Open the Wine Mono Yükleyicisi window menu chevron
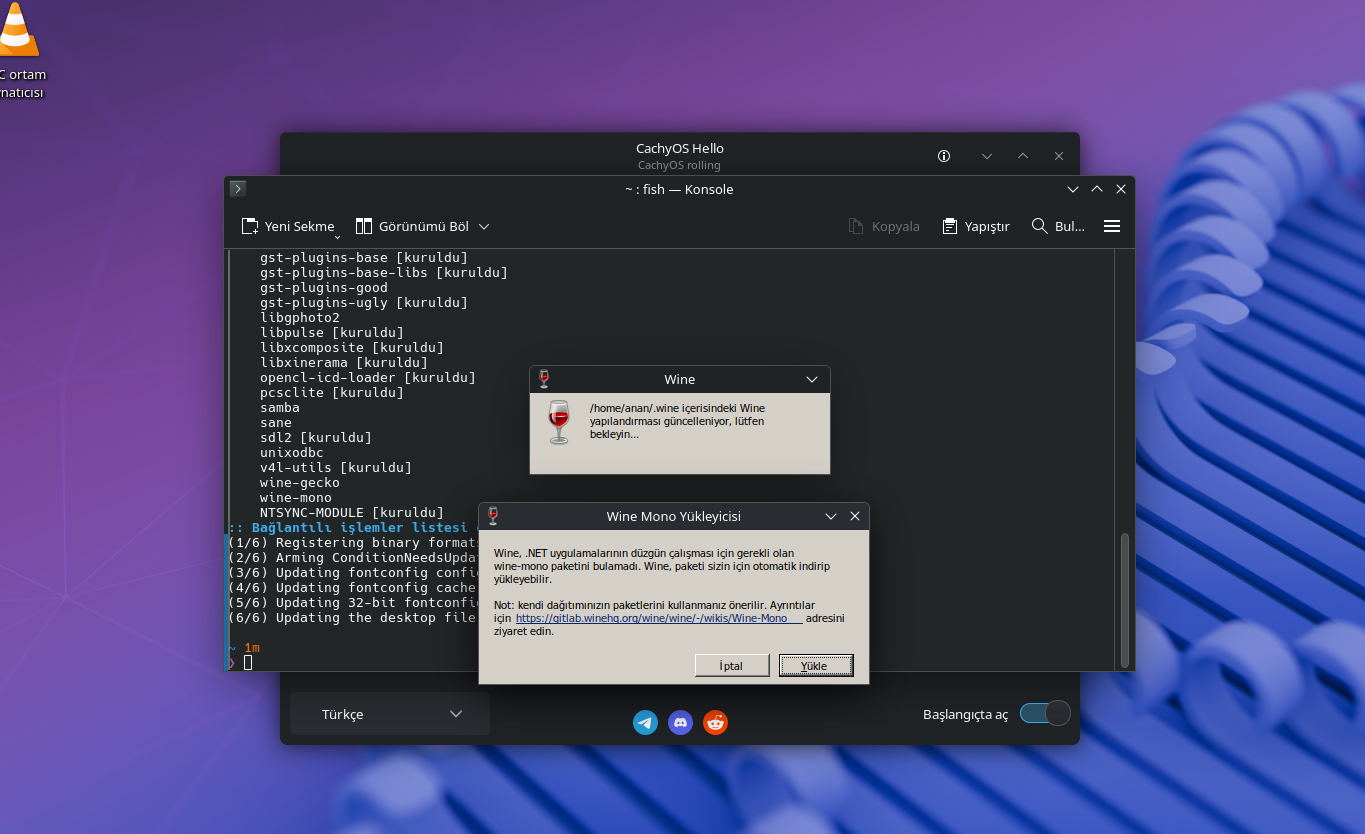 [831, 516]
